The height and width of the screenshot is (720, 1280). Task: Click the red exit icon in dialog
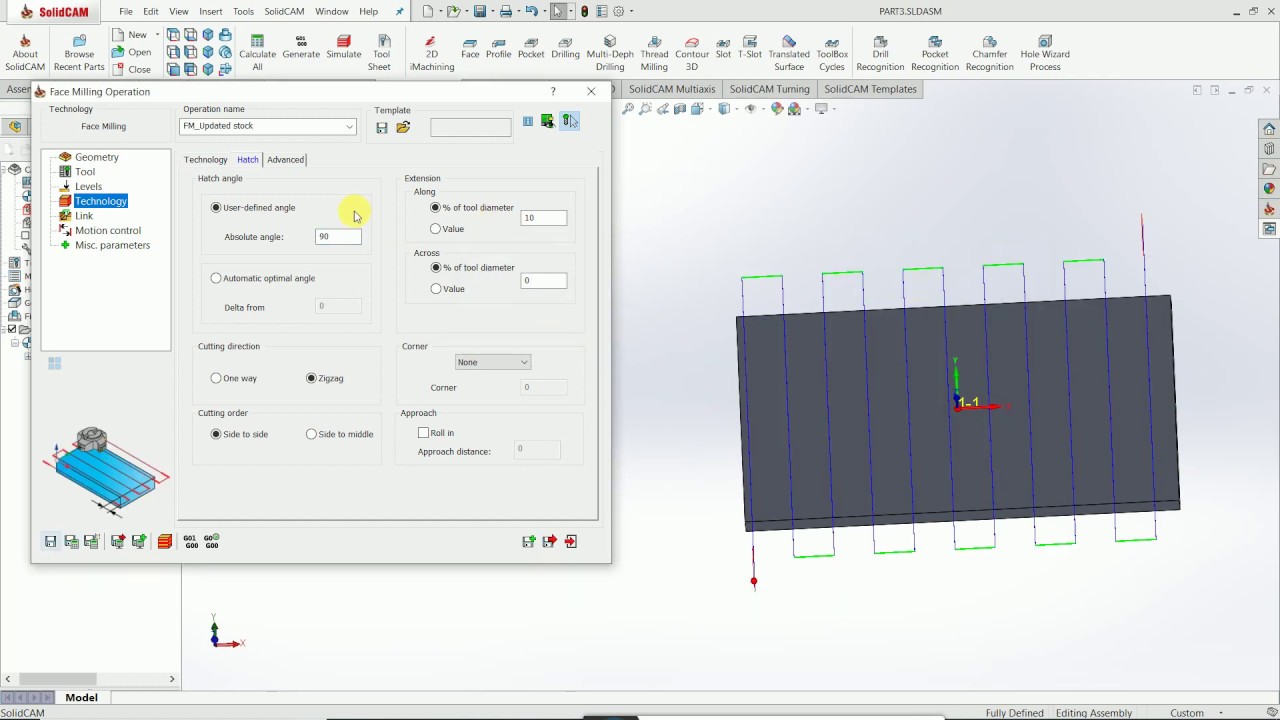click(571, 541)
